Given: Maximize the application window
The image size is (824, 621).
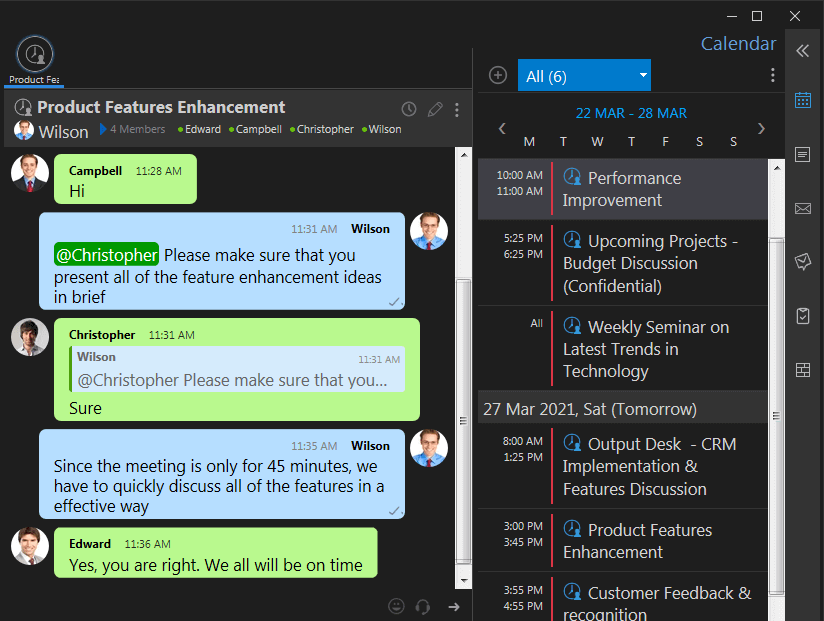Looking at the screenshot, I should (757, 16).
